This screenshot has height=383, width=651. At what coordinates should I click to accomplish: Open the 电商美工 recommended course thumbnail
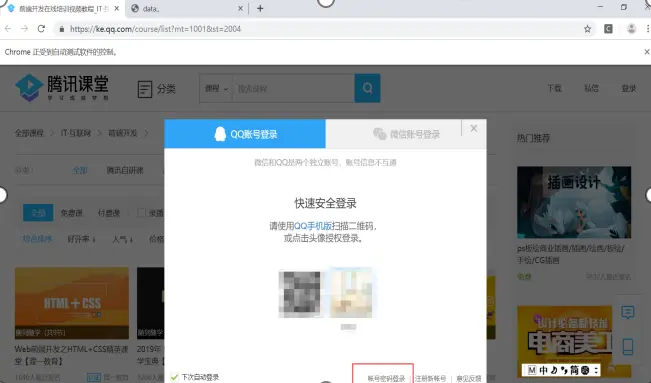pos(574,341)
